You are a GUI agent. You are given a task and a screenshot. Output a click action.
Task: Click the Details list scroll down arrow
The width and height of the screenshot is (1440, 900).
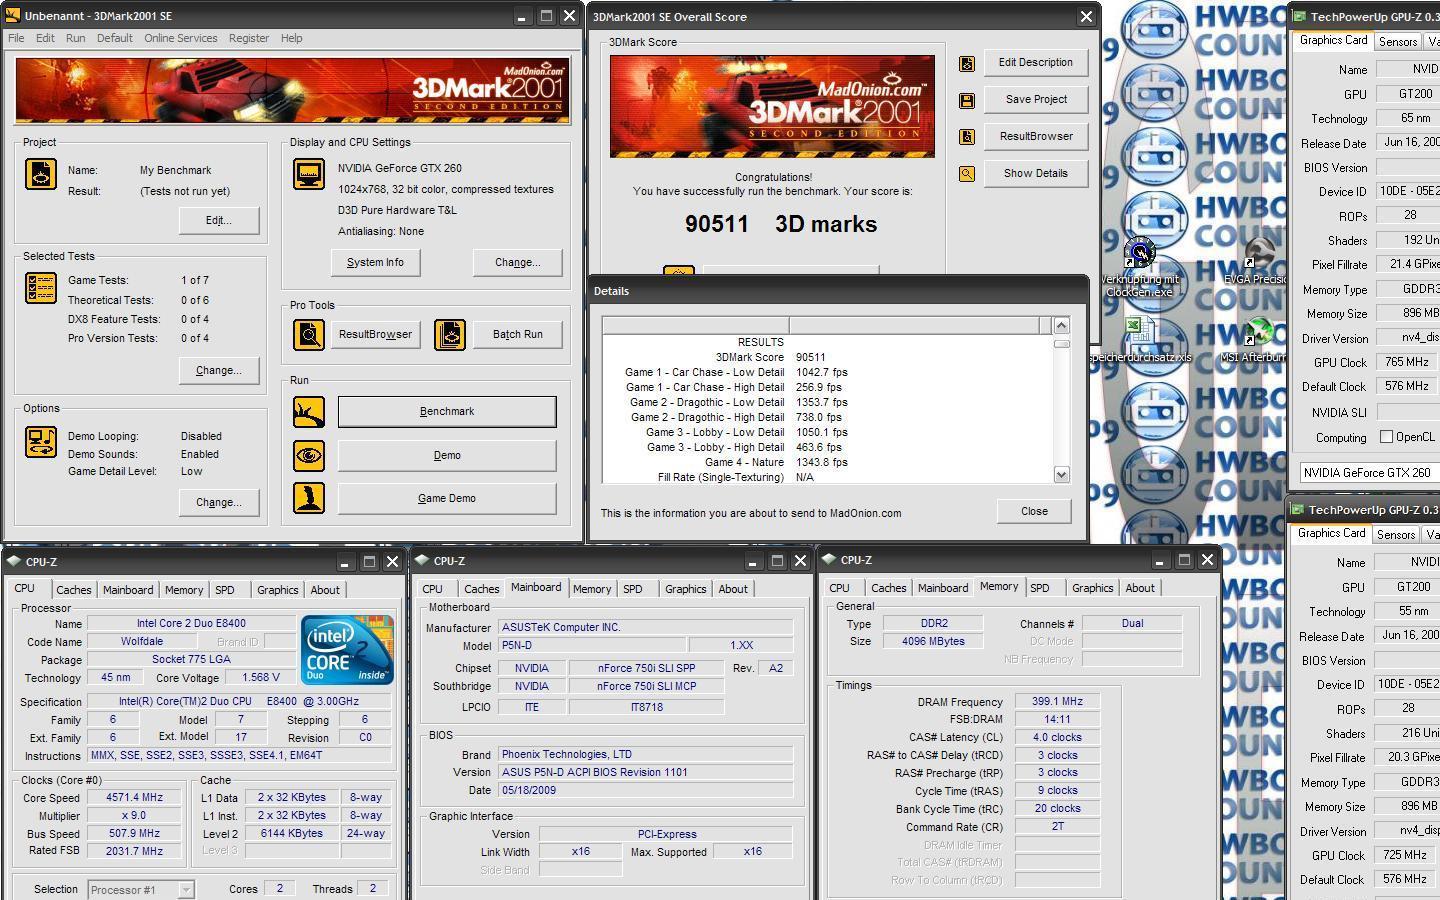tap(1062, 475)
